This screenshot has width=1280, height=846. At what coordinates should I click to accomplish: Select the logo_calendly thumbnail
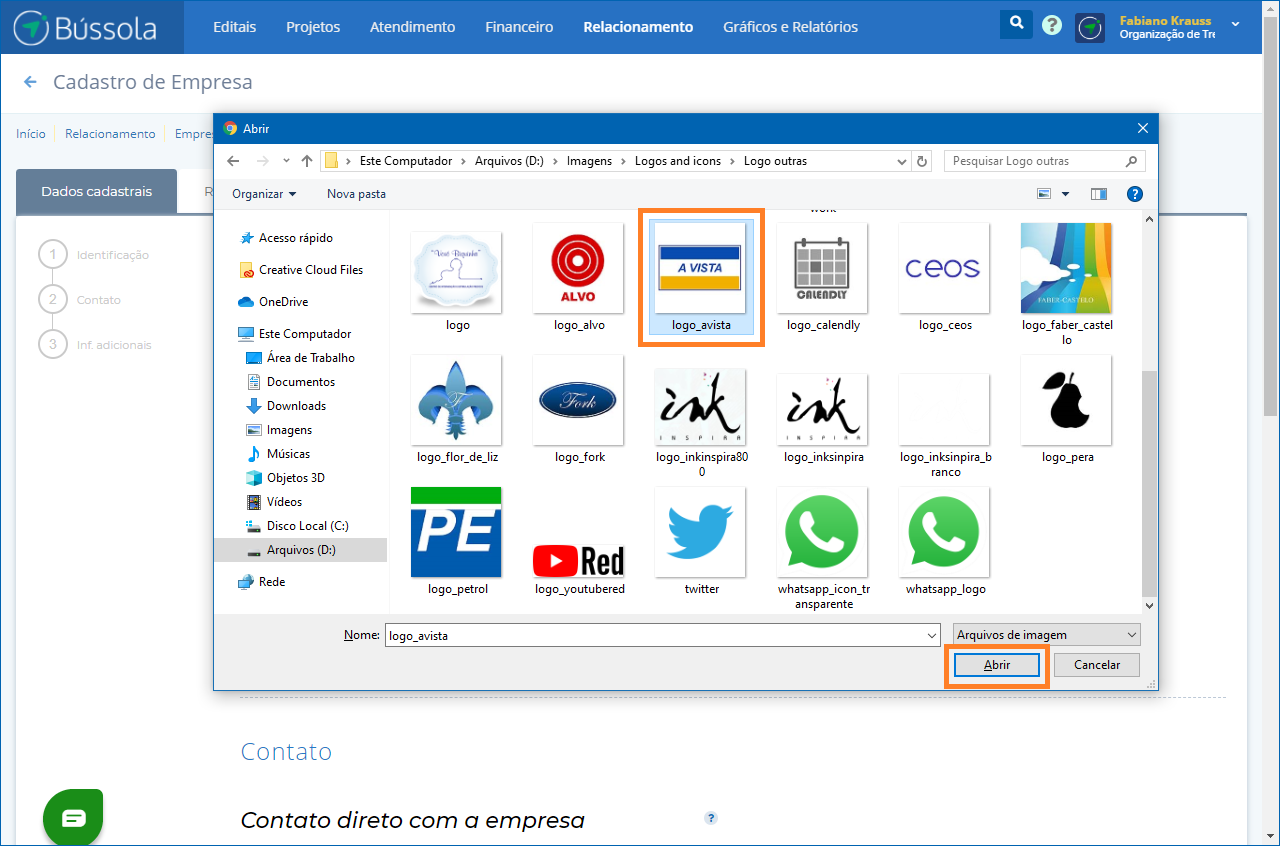pyautogui.click(x=823, y=268)
